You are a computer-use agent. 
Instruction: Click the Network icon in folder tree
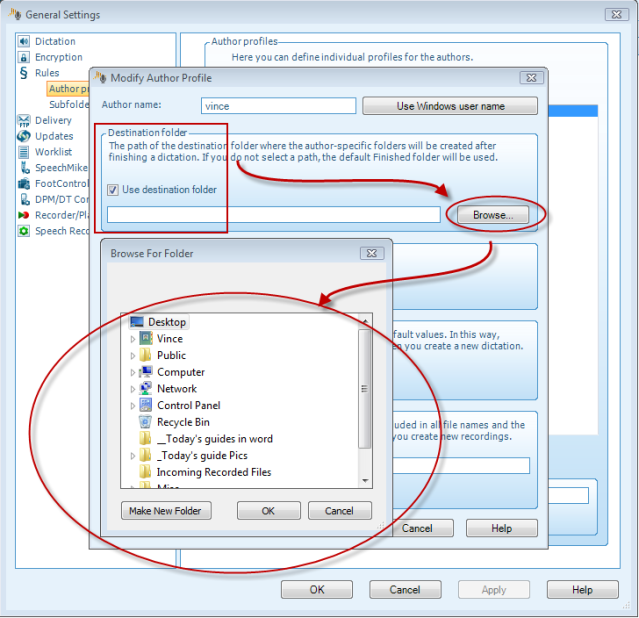(145, 388)
